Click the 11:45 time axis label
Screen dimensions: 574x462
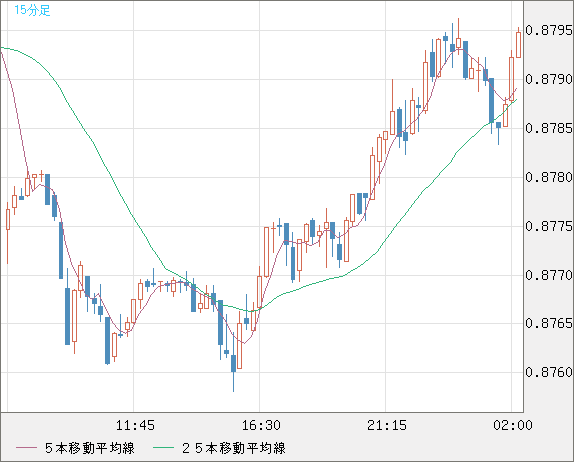(x=135, y=425)
